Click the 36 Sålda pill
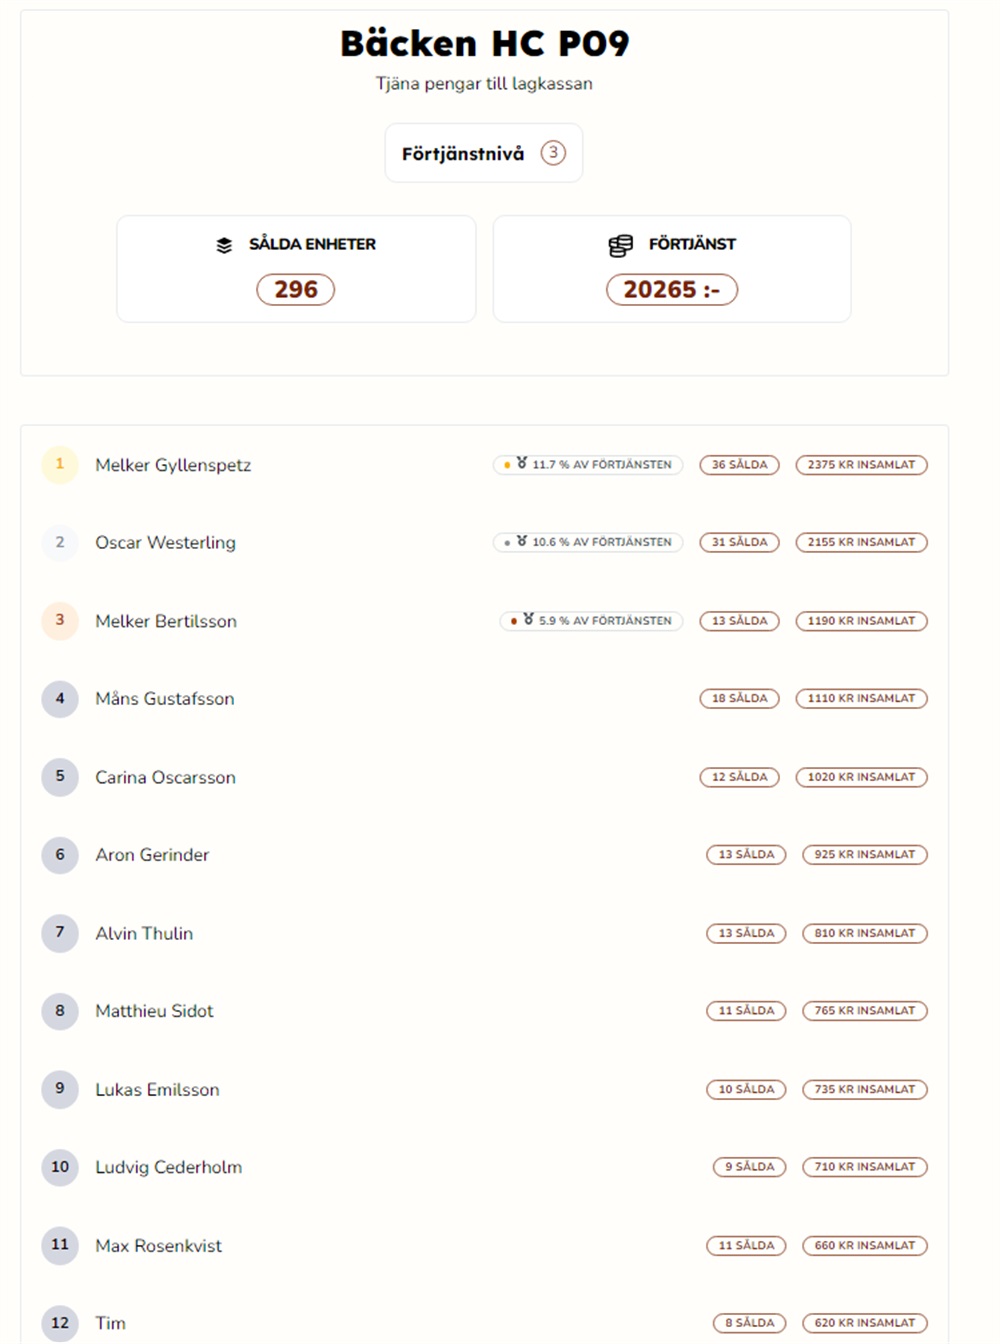The width and height of the screenshot is (1000, 1344). [x=740, y=465]
